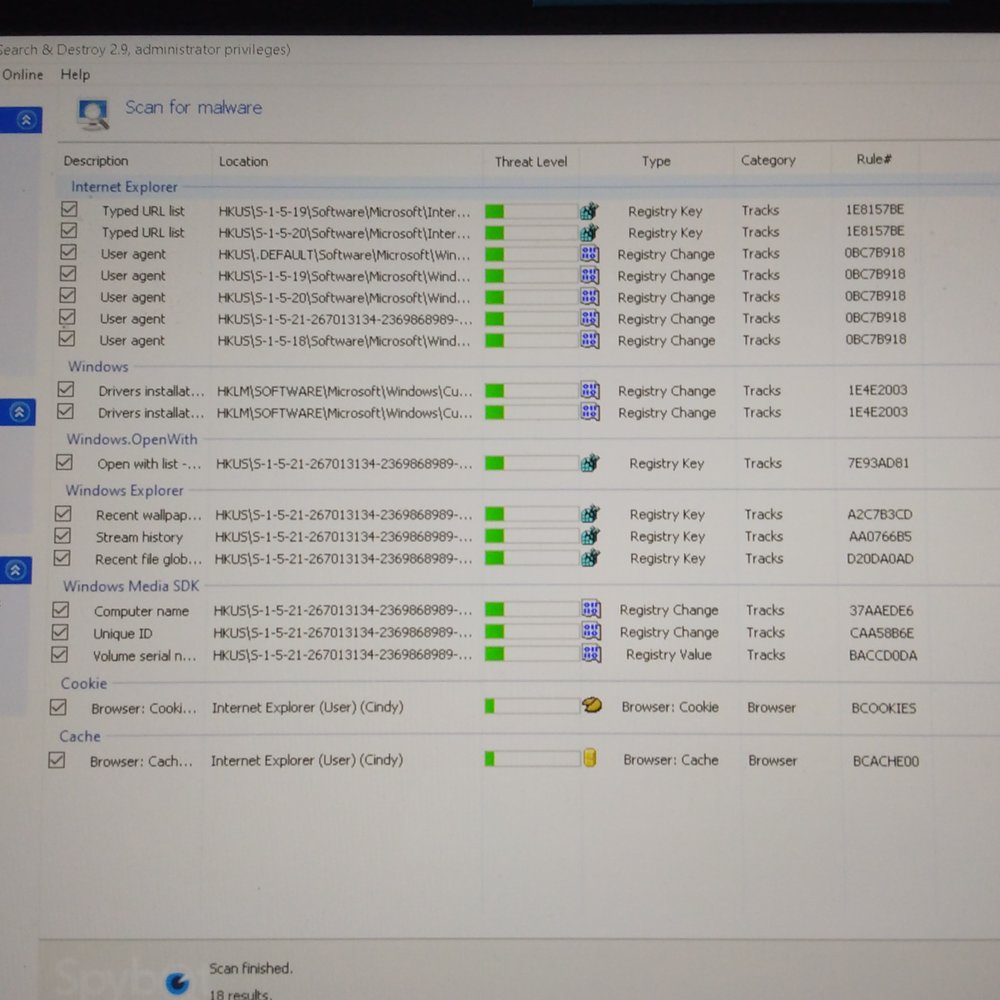Viewport: 1000px width, 1000px height.
Task: Toggle the bottom sidebar chevron button
Action: coord(15,570)
